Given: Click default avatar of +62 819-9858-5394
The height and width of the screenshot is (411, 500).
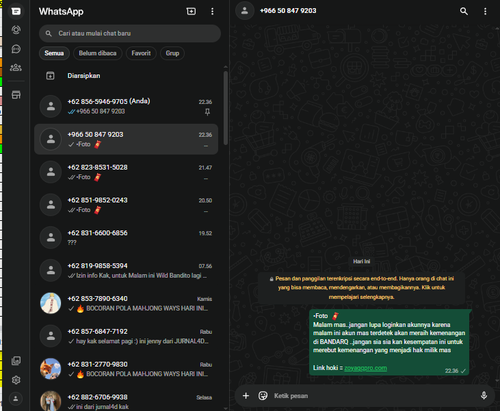Looking at the screenshot, I should 51,270.
